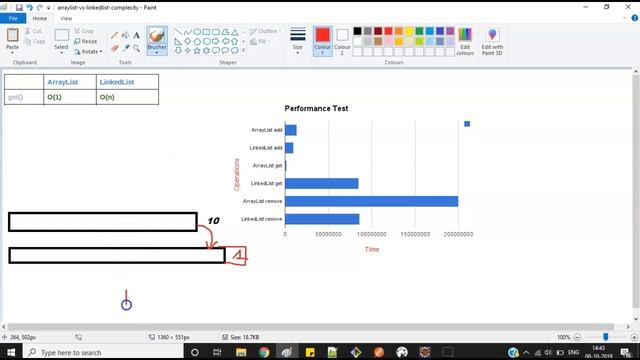Select the Pencil tool
640x360 pixels.
[x=114, y=36]
